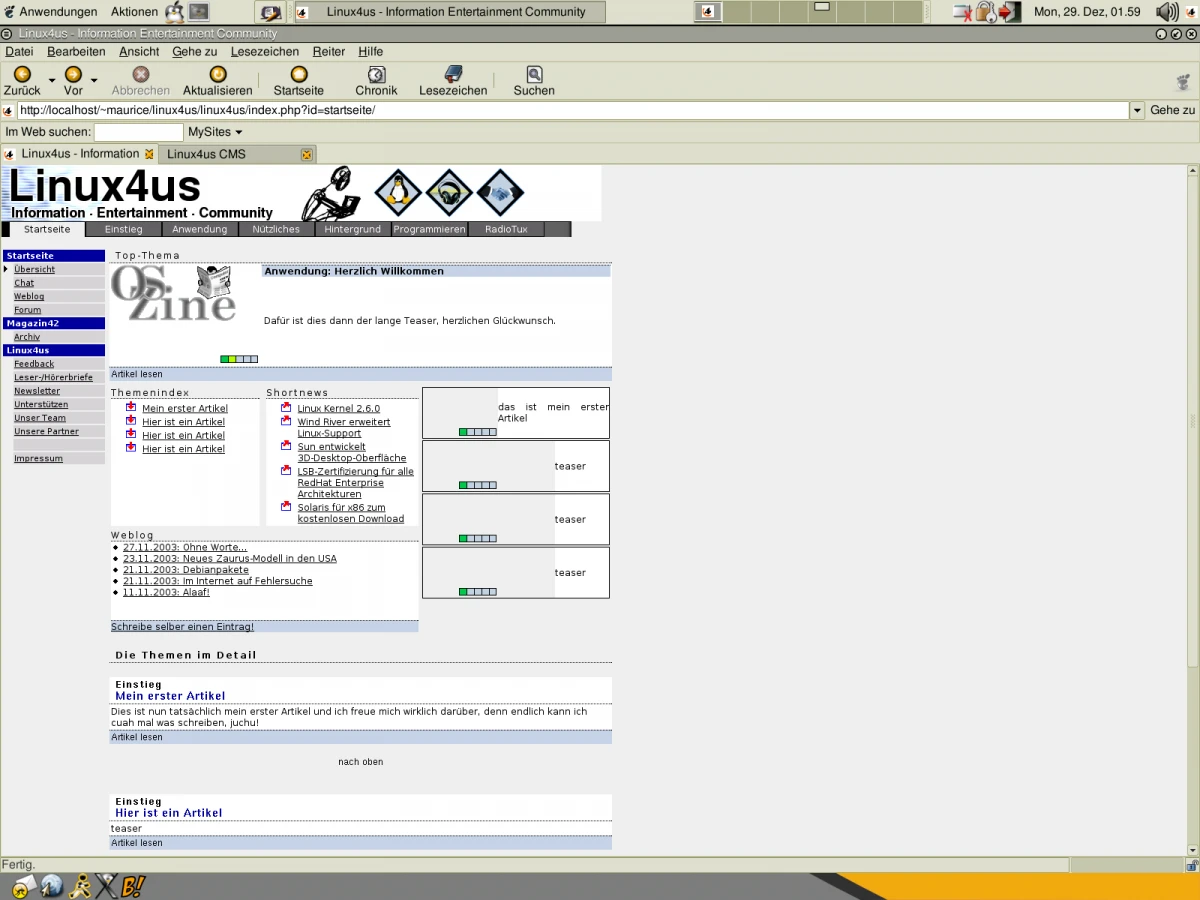The height and width of the screenshot is (900, 1200).
Task: Open the Ansicht menu
Action: [139, 51]
